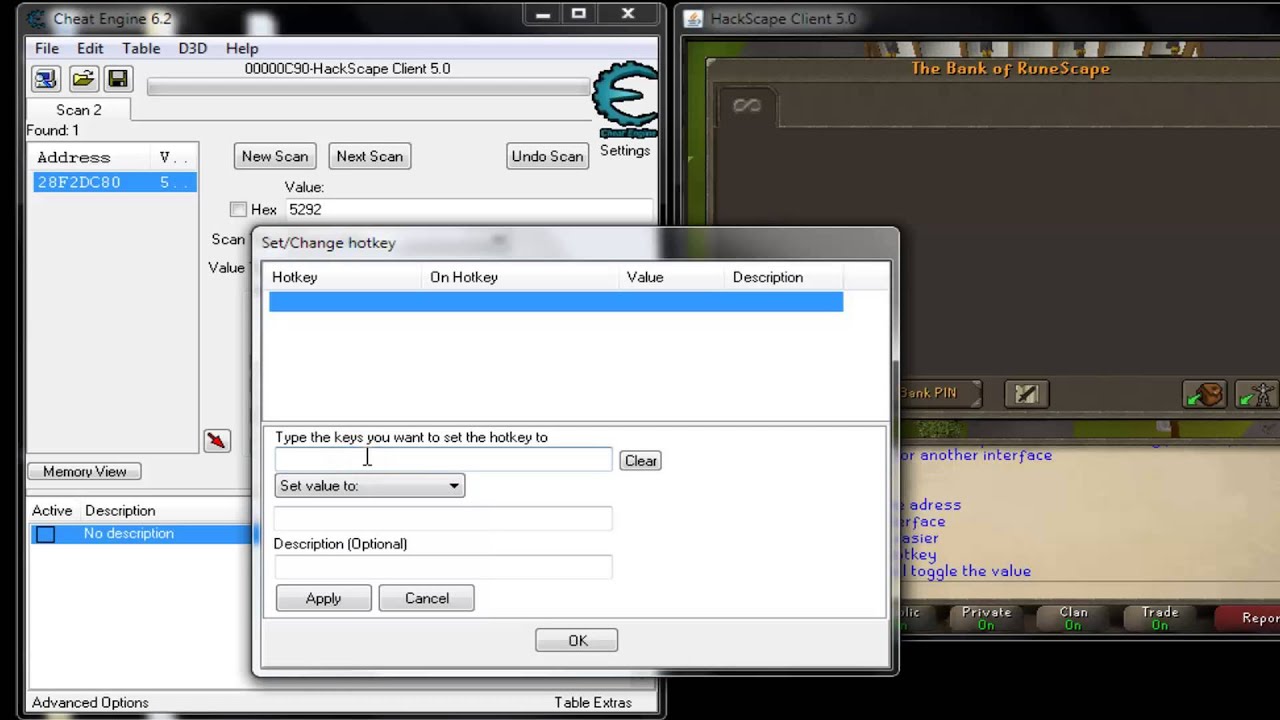
Task: Expand the 'Set value to:' dropdown
Action: (x=369, y=486)
